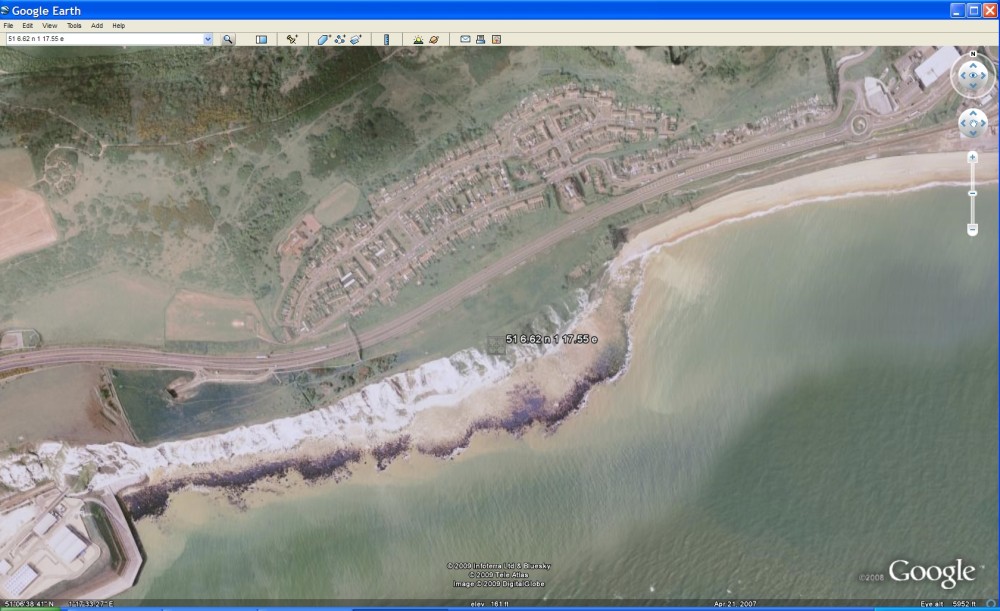Screen dimensions: 1000x611
Task: Open the Add menu
Action: (x=97, y=25)
